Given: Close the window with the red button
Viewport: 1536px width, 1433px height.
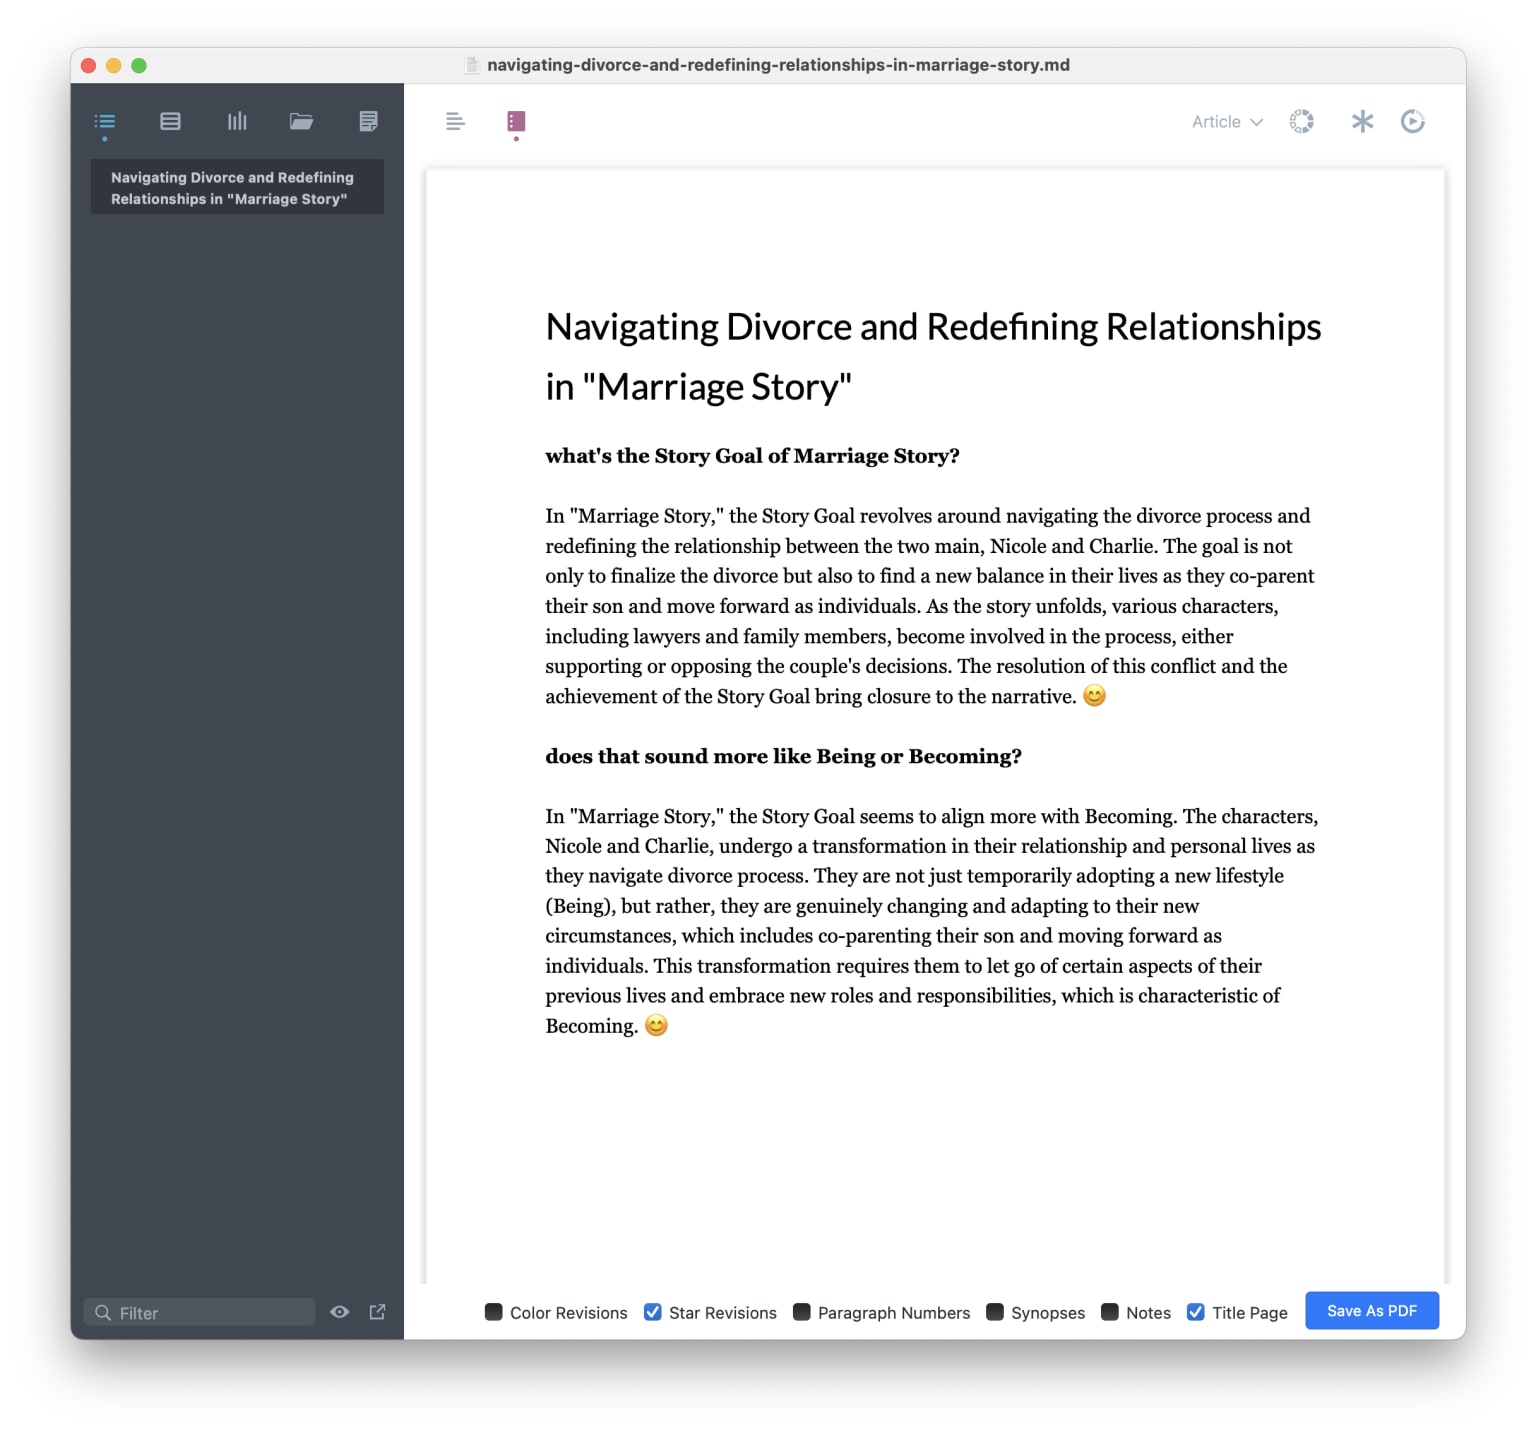Looking at the screenshot, I should pos(88,66).
